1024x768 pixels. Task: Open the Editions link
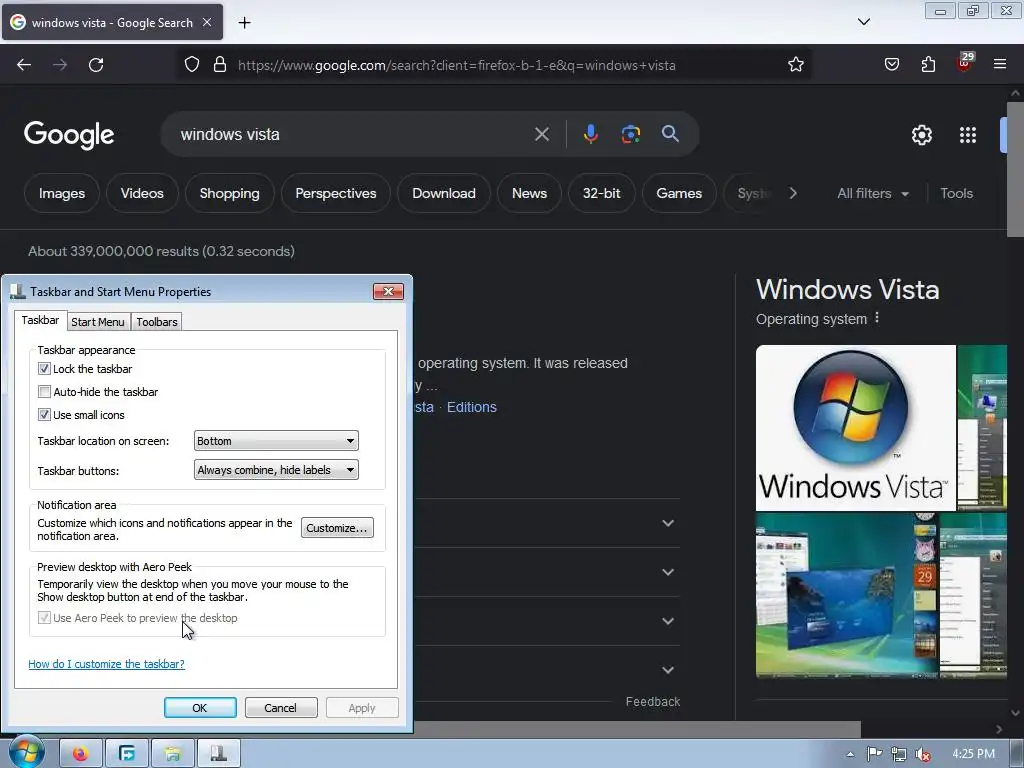[x=472, y=407]
